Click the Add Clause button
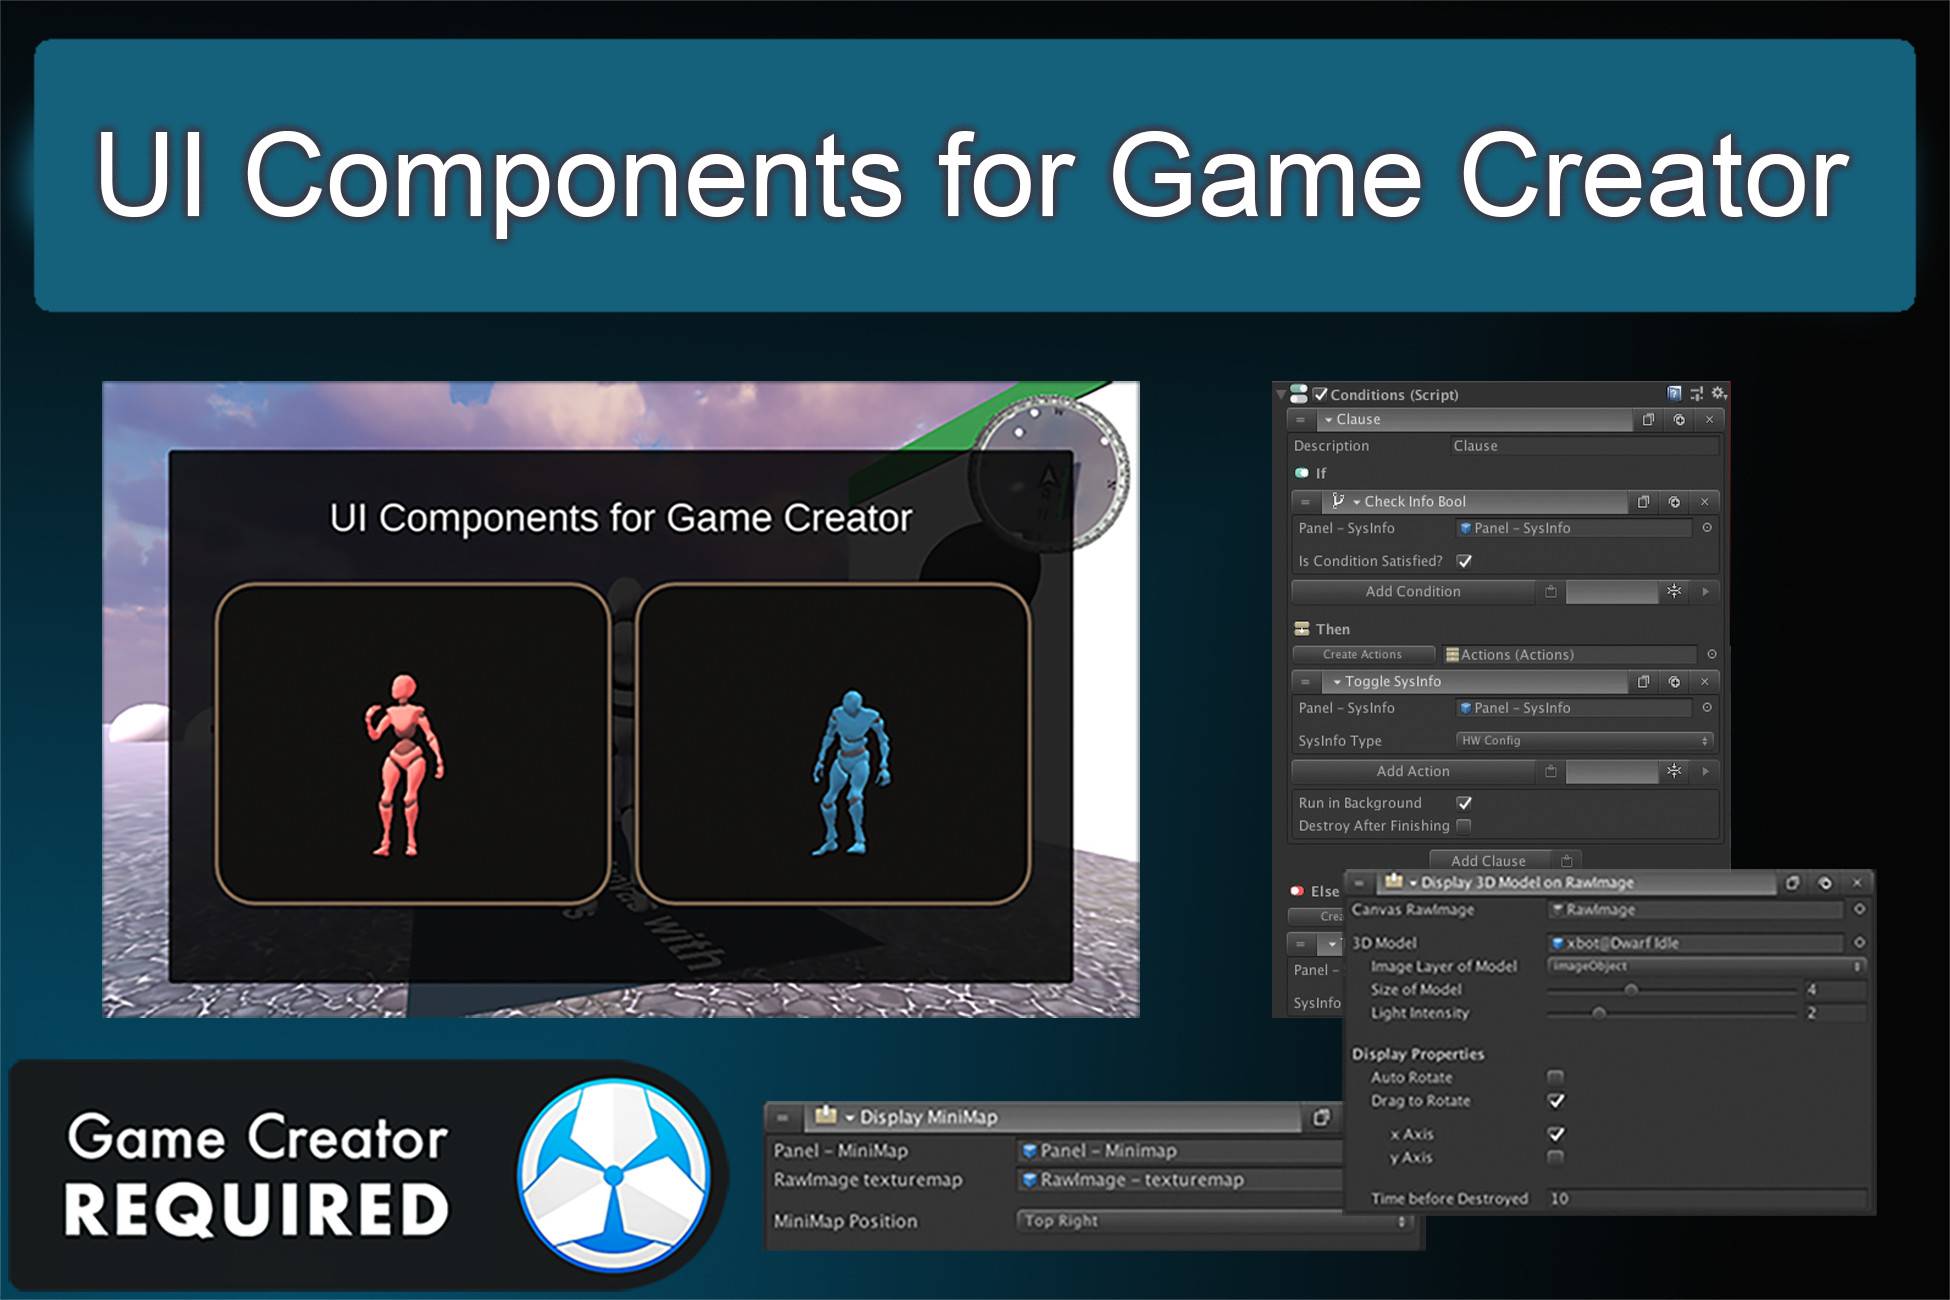1950x1300 pixels. tap(1489, 861)
